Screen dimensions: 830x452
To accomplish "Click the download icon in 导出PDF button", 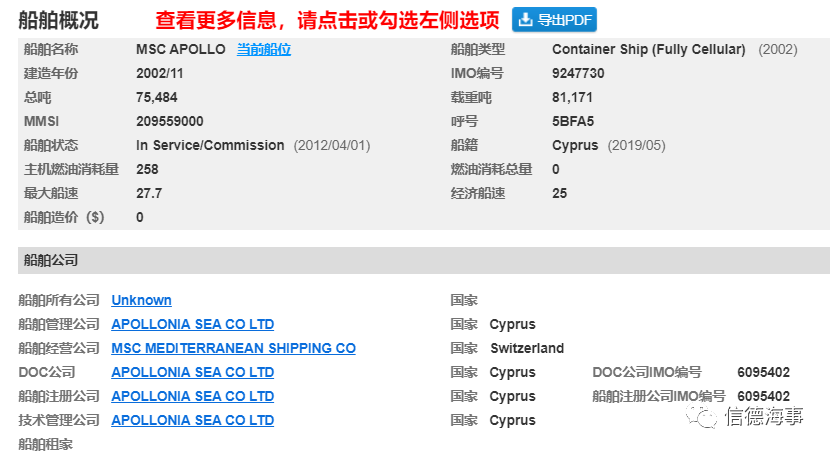I will pos(526,19).
